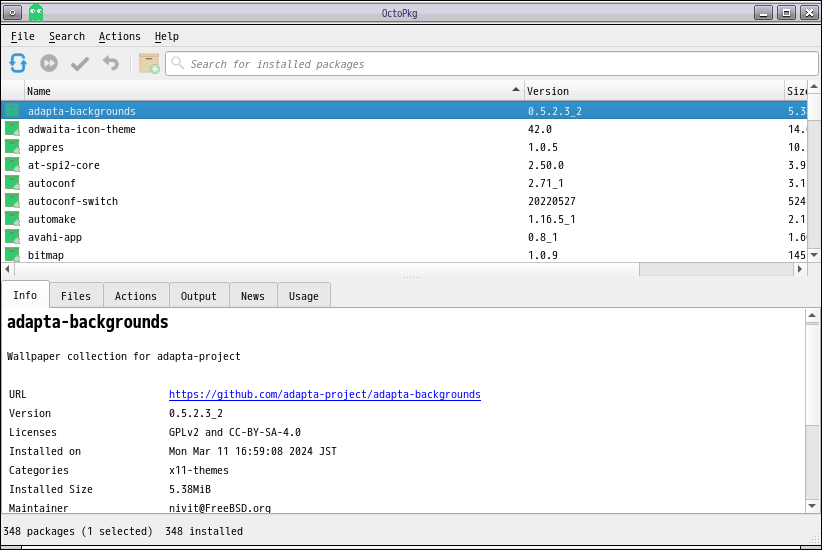This screenshot has width=822, height=550.
Task: Click the package icon beside adwaita-icon-theme
Action: click(13, 129)
